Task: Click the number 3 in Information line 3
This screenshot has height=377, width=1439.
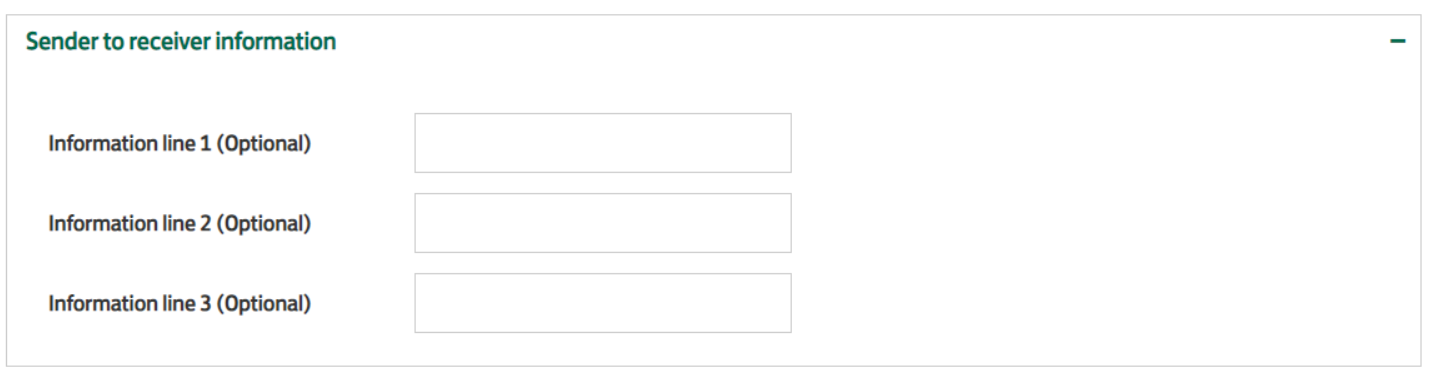Action: click(206, 304)
